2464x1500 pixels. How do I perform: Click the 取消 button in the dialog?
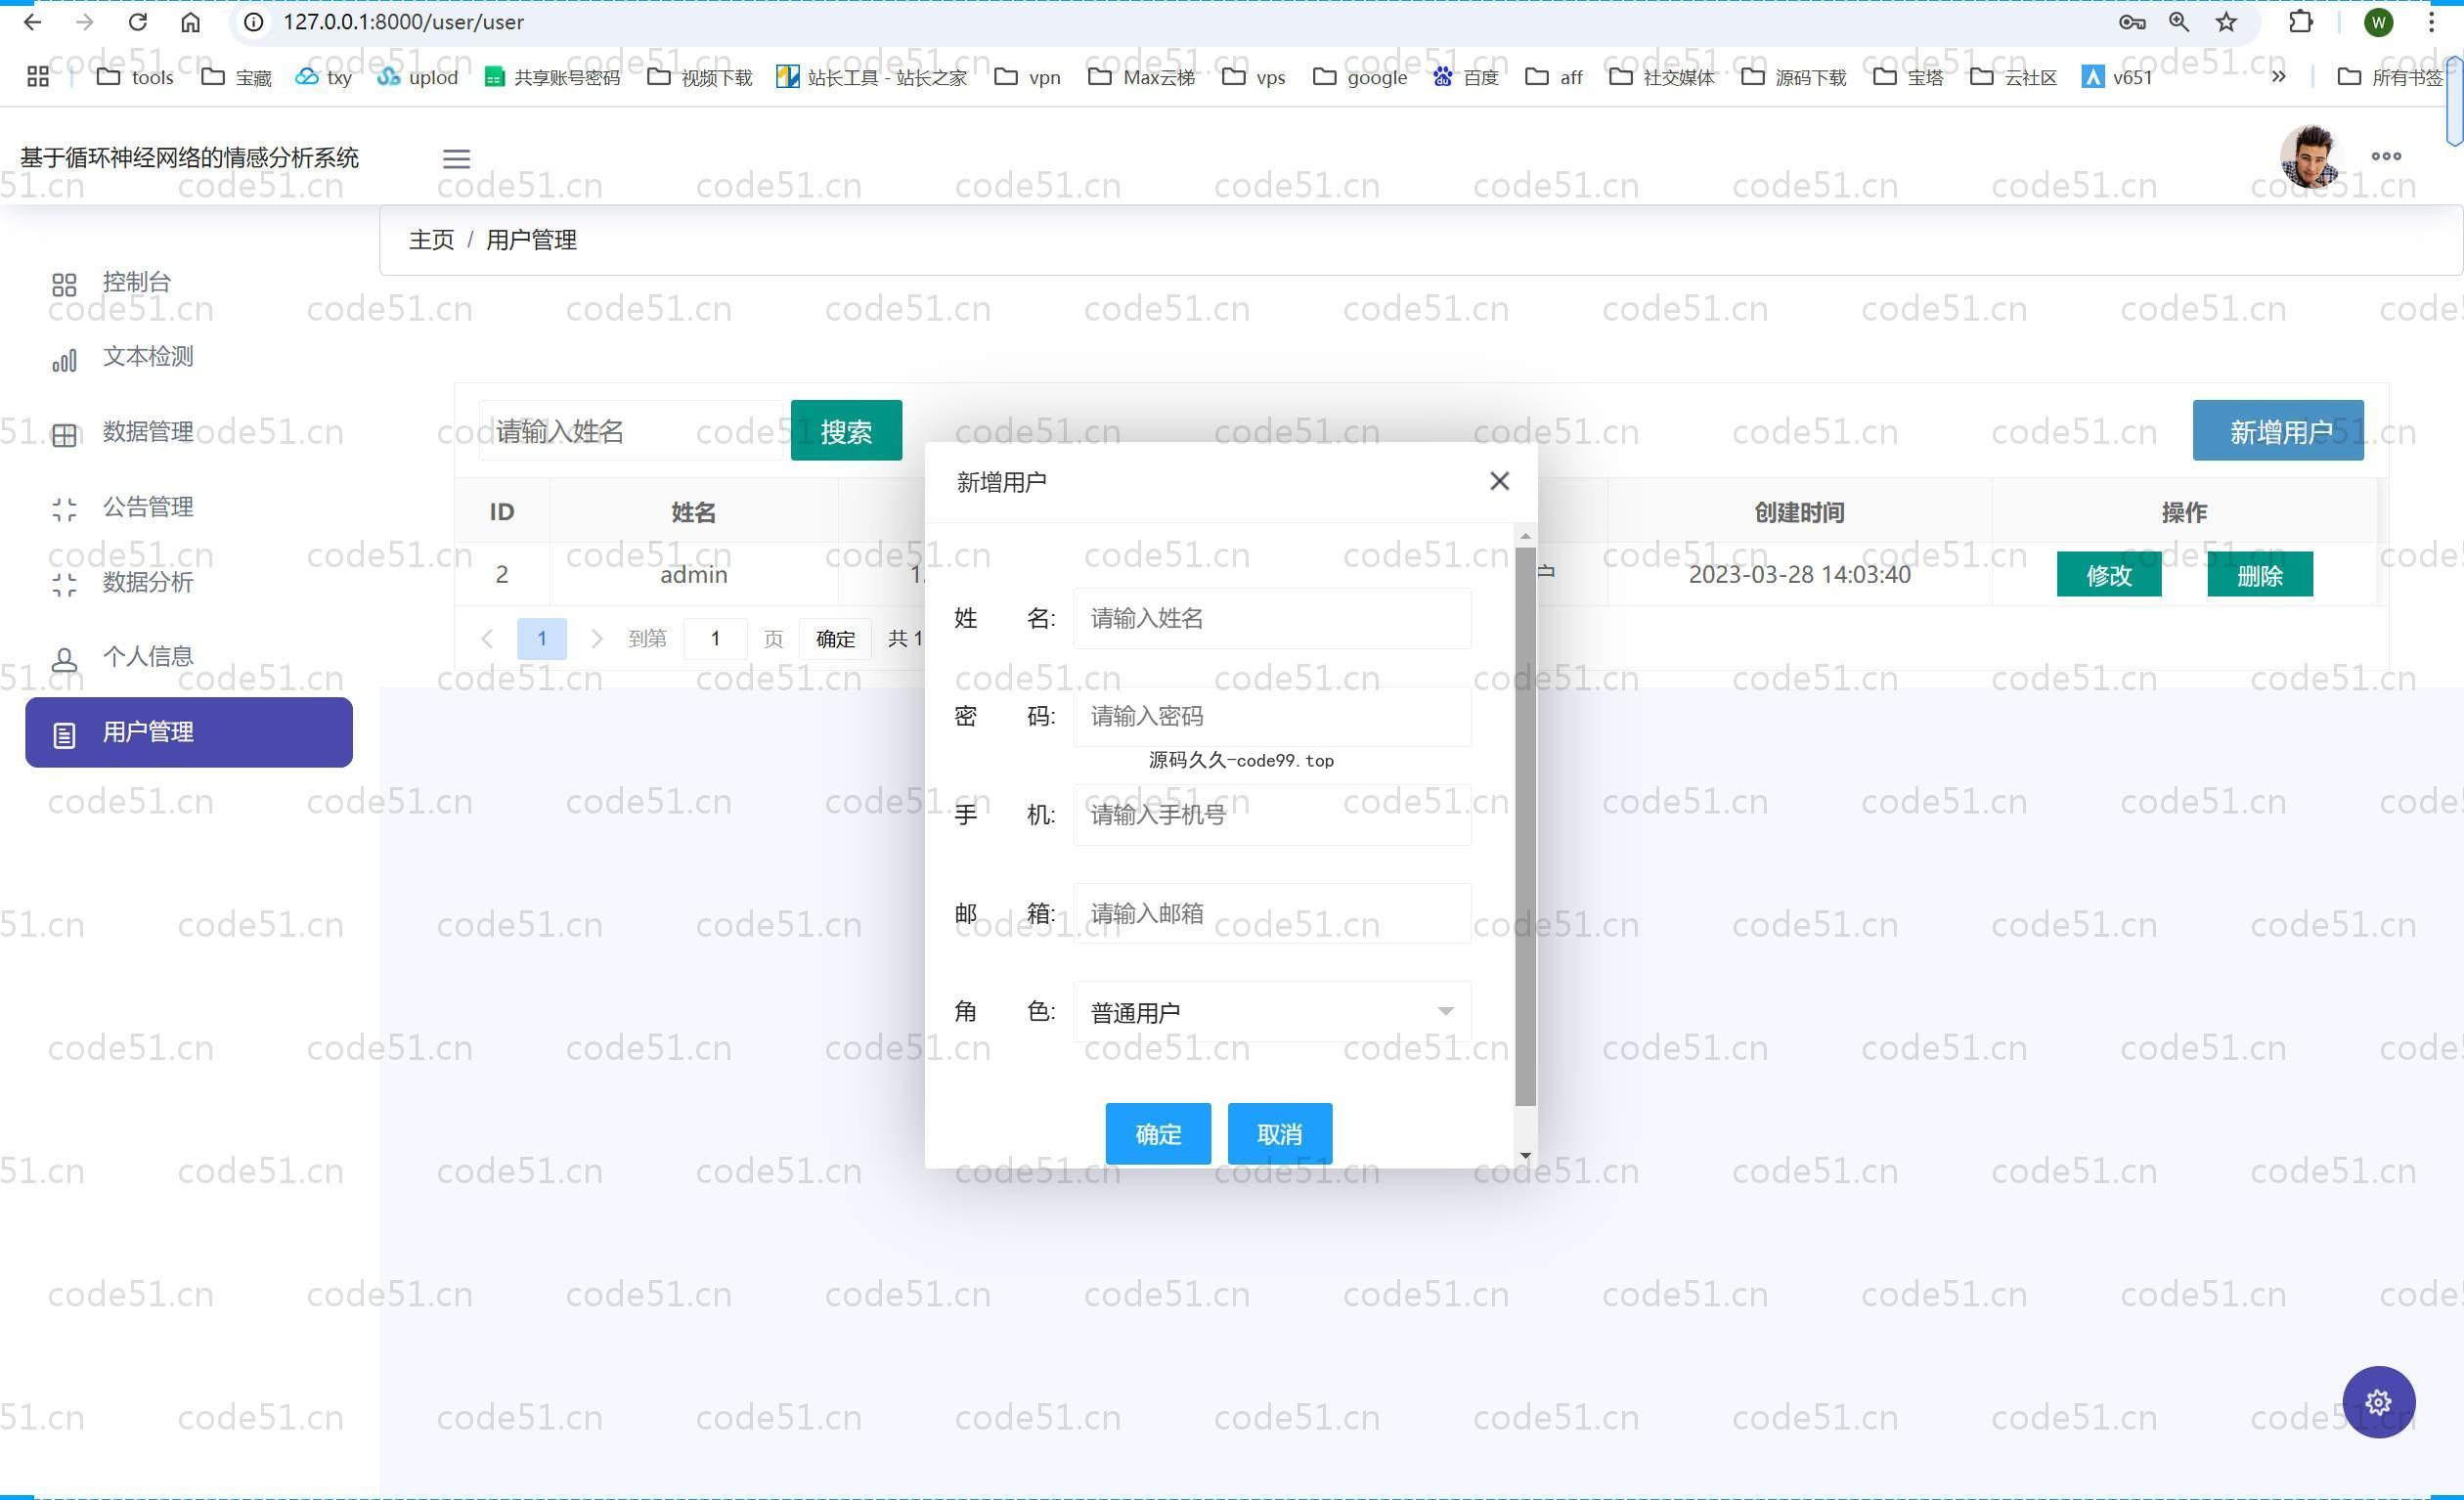coord(1279,1134)
